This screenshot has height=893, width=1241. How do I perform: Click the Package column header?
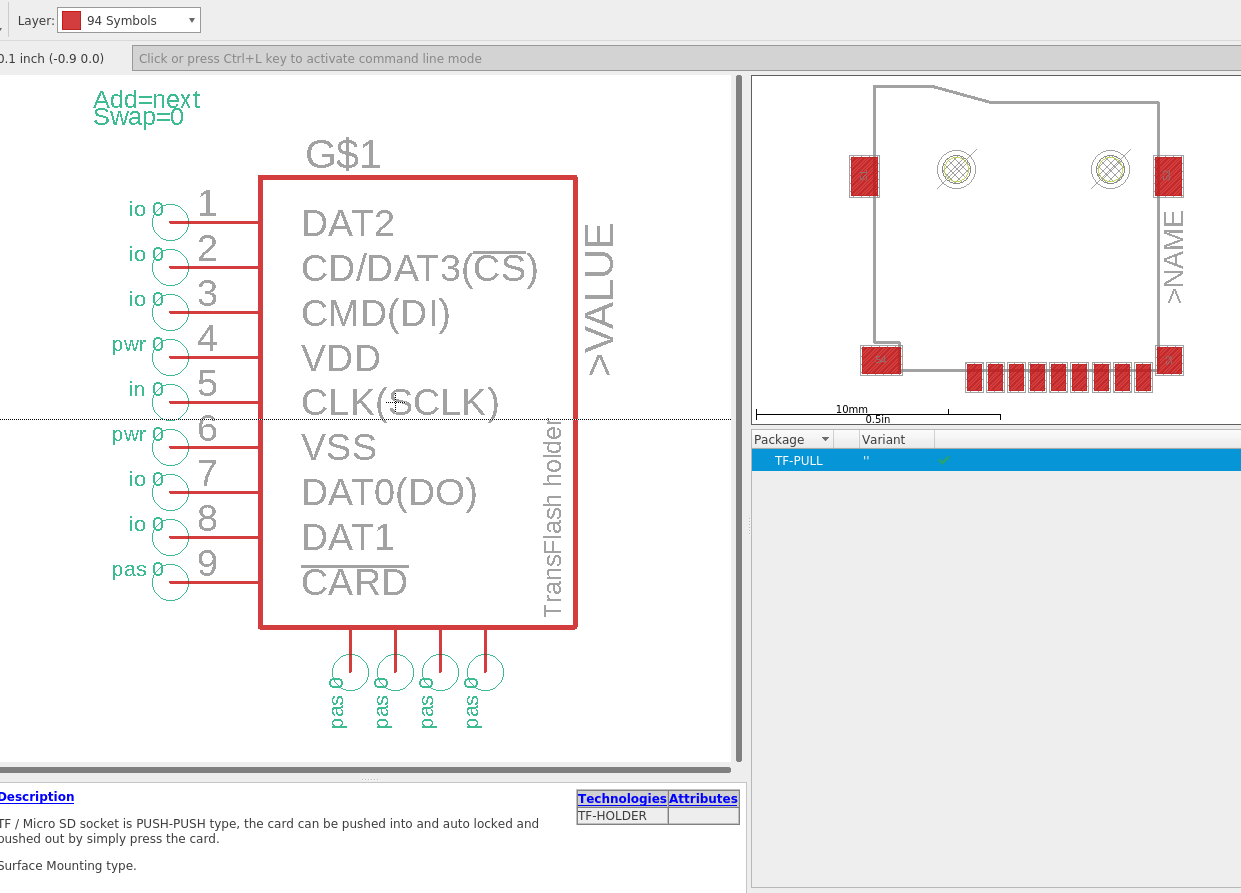pyautogui.click(x=792, y=439)
